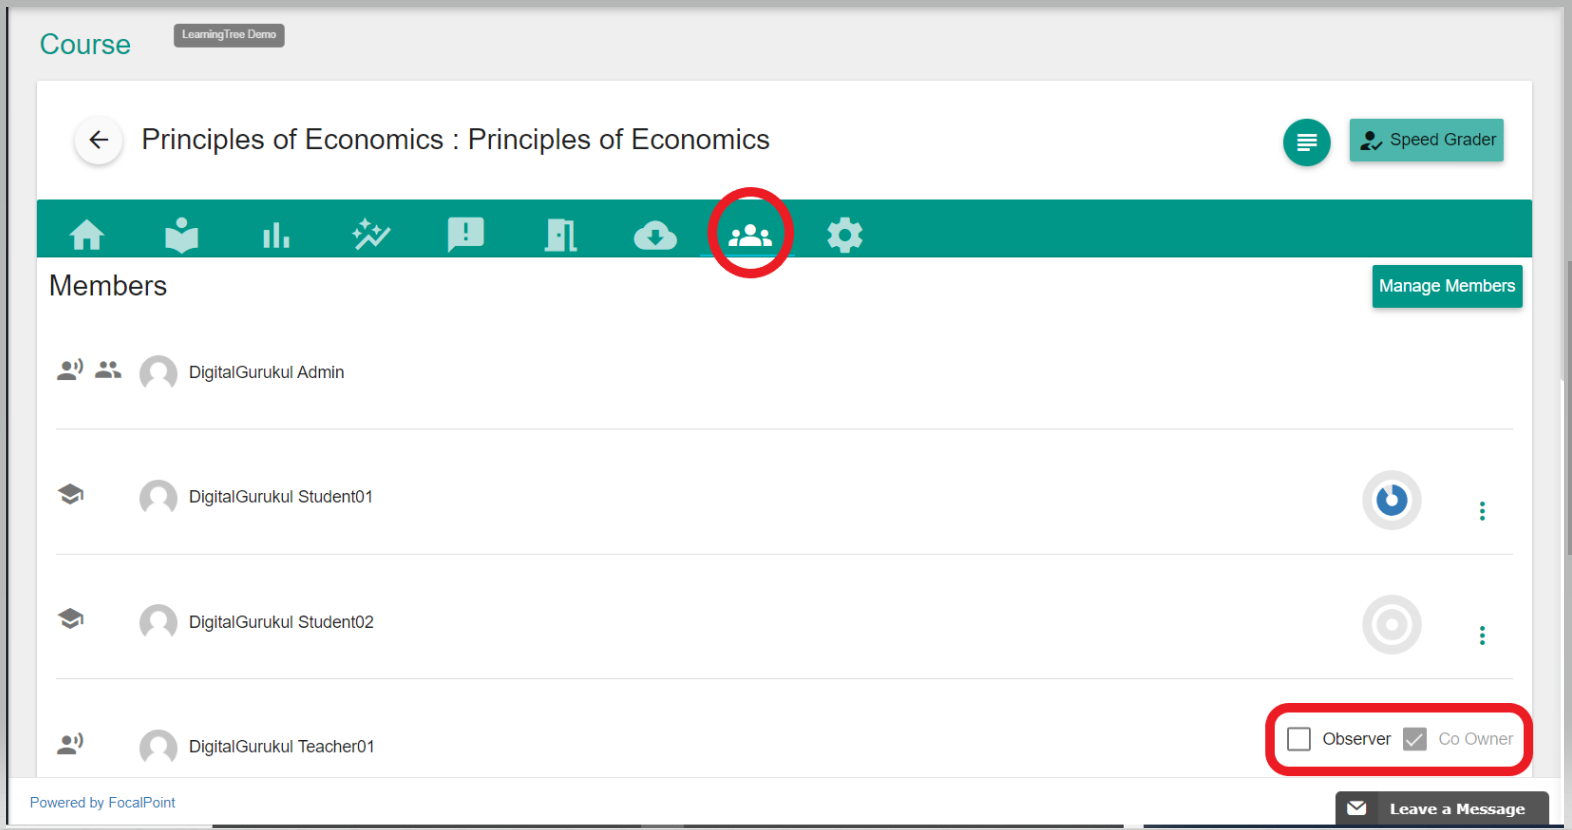
Task: Click the round green notes icon button
Action: pyautogui.click(x=1306, y=142)
